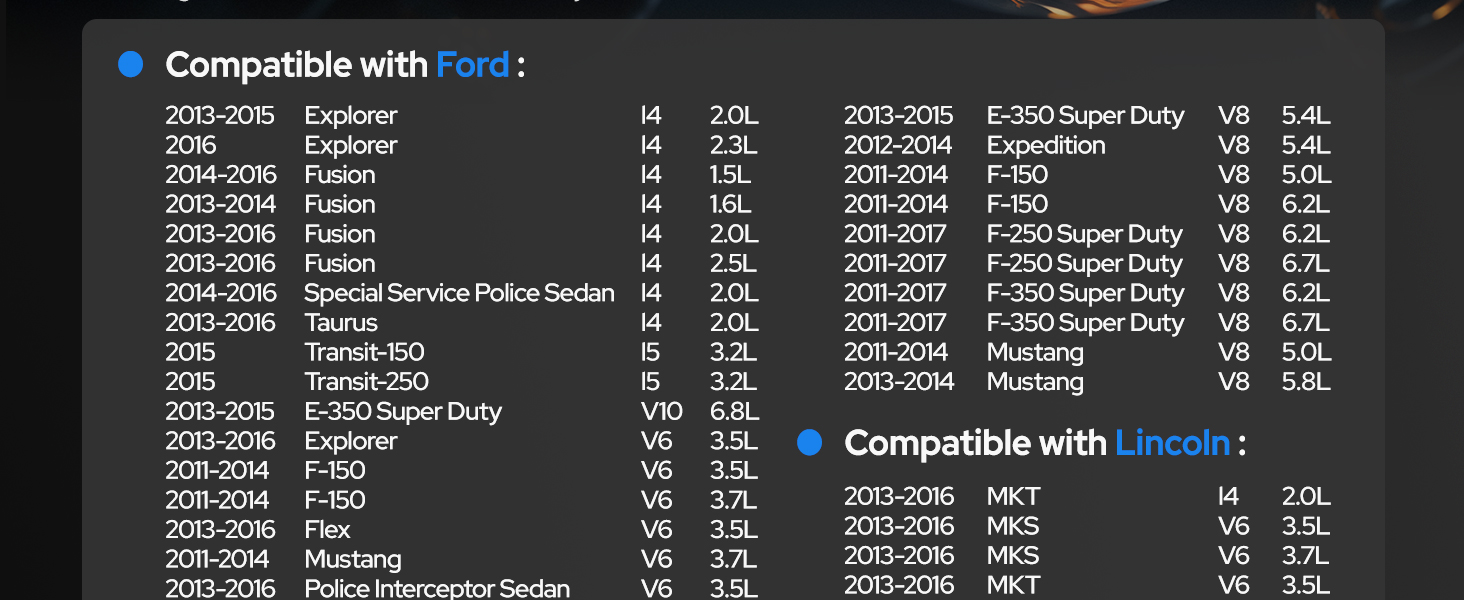Select the Lincoln MKS V6 3.7L row
This screenshot has width=1464, height=600.
pos(1087,555)
